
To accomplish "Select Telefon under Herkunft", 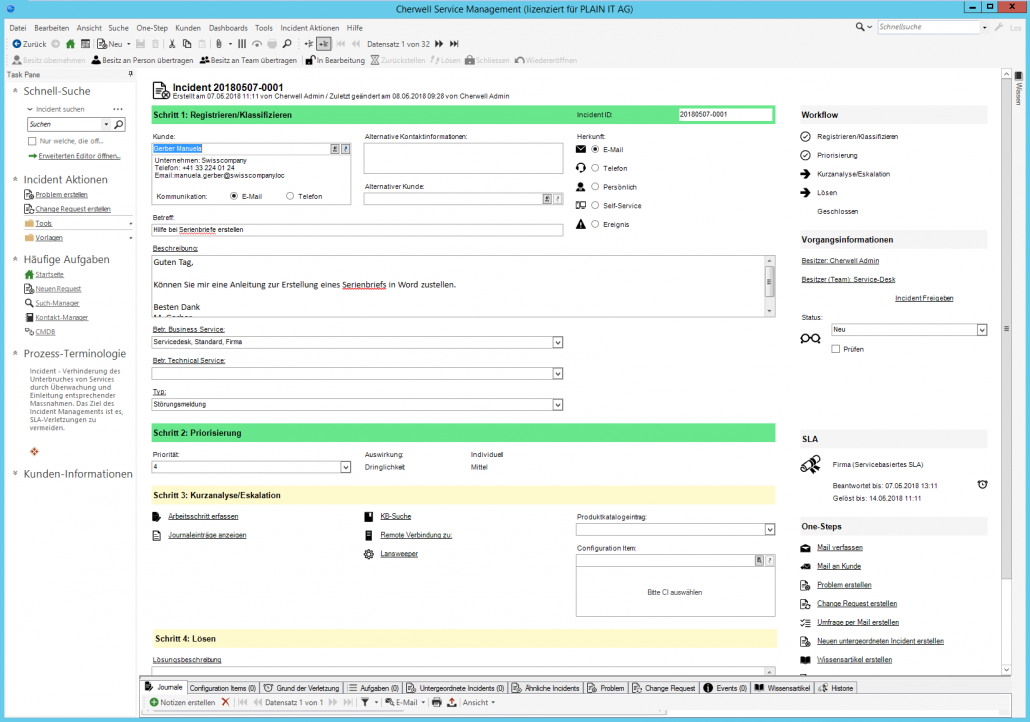I will (595, 168).
